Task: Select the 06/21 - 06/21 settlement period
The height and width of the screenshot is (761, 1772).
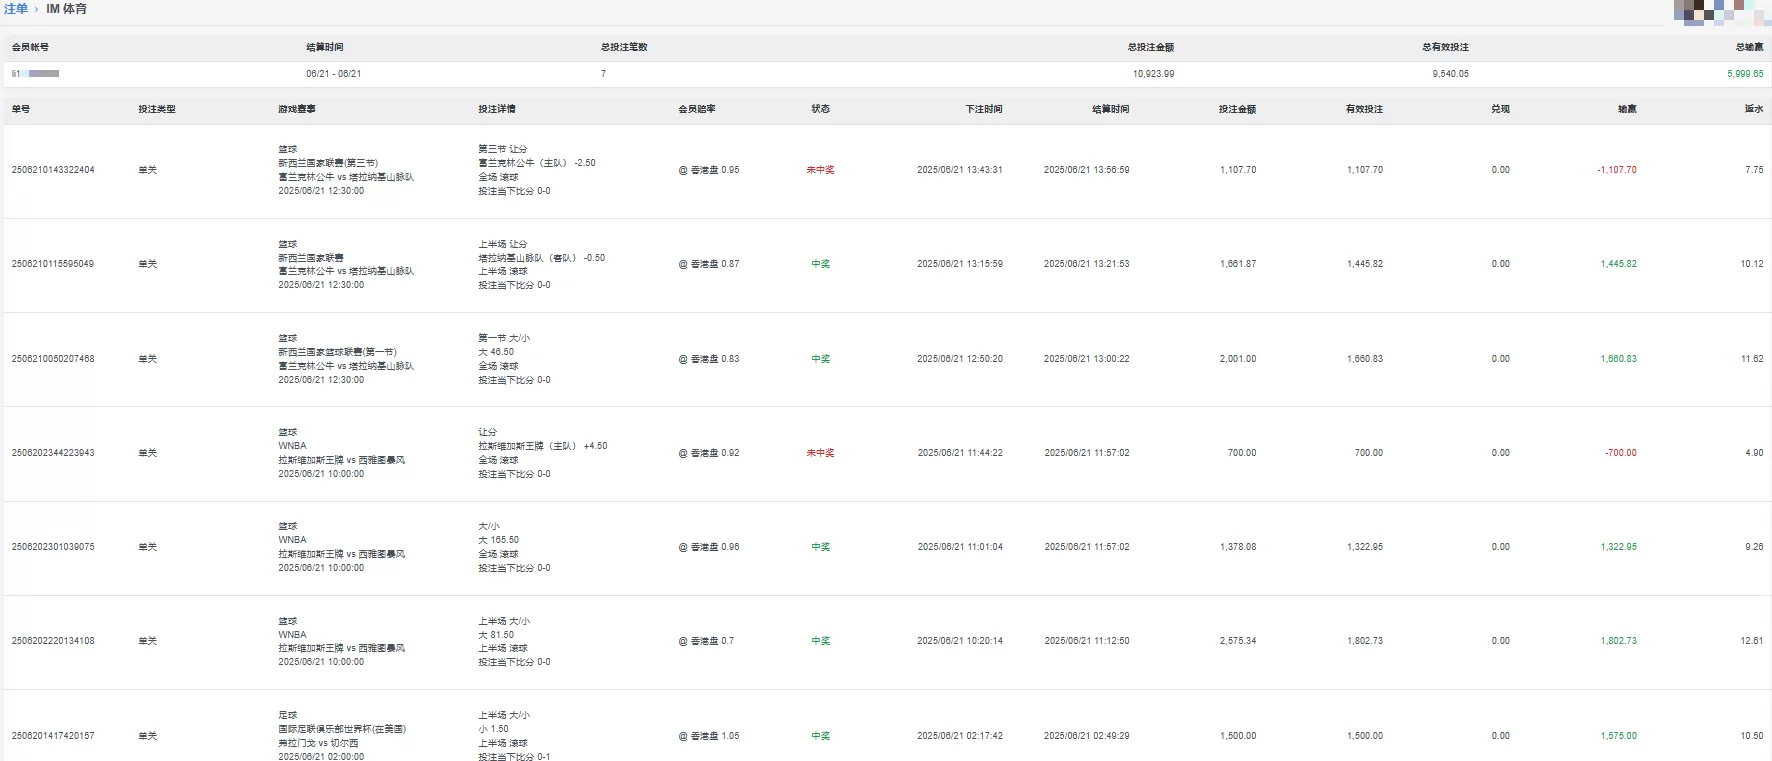Action: click(334, 74)
